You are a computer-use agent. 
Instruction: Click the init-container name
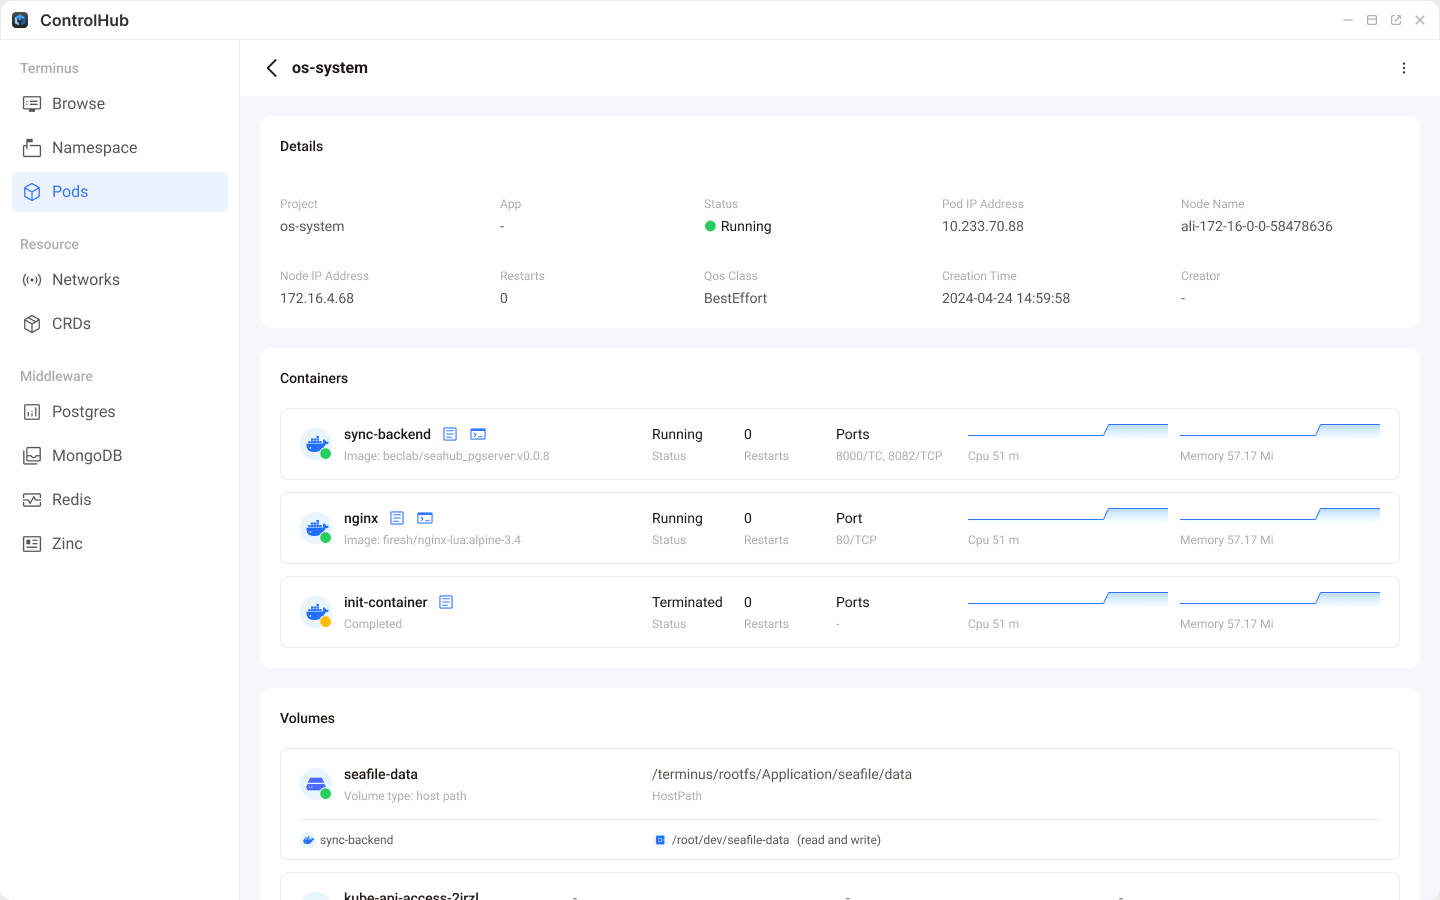click(385, 602)
